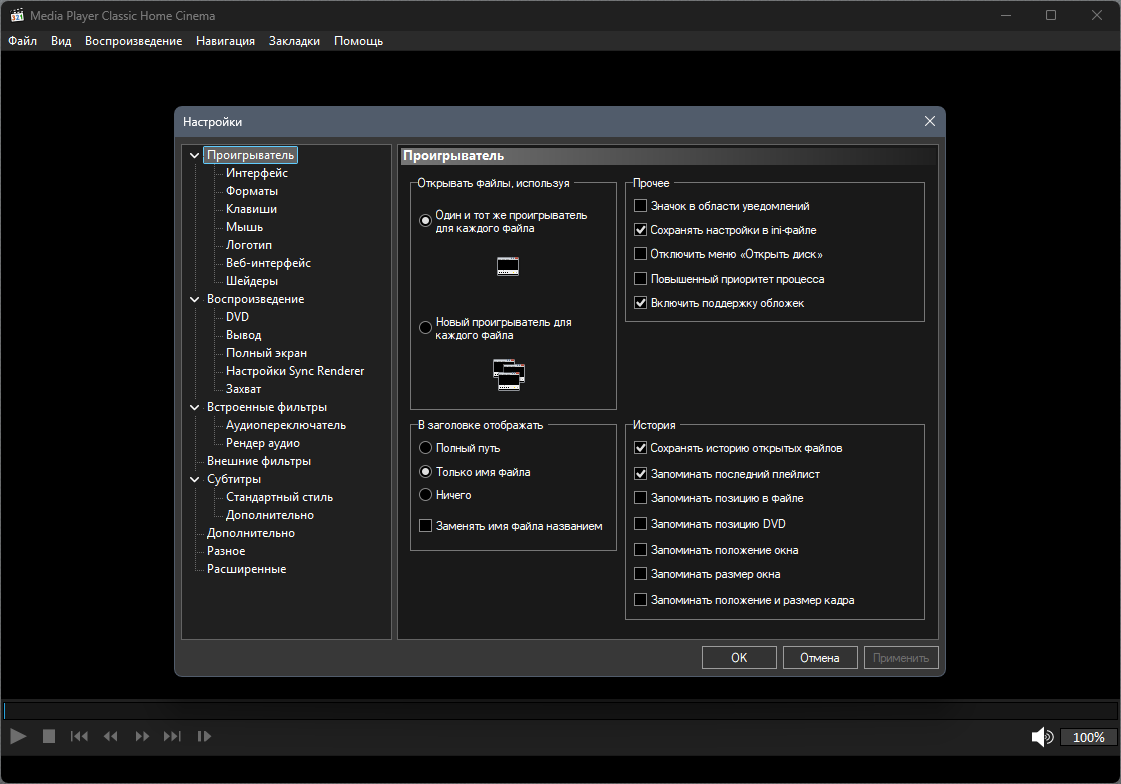Click the Play button in playback bar
This screenshot has width=1121, height=784.
pyautogui.click(x=19, y=736)
